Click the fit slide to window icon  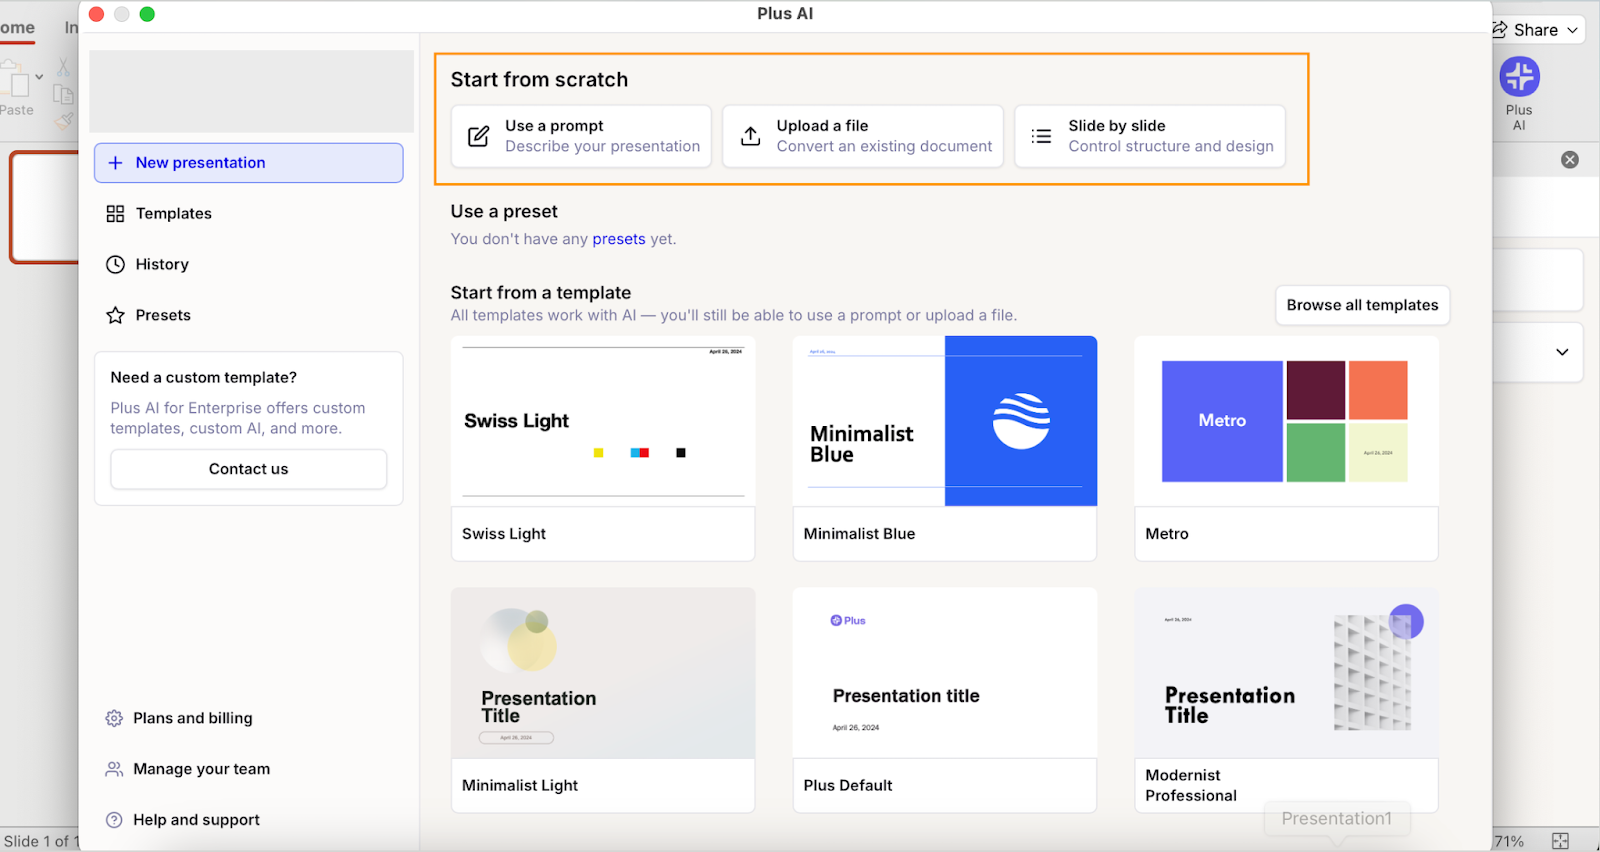tap(1560, 841)
